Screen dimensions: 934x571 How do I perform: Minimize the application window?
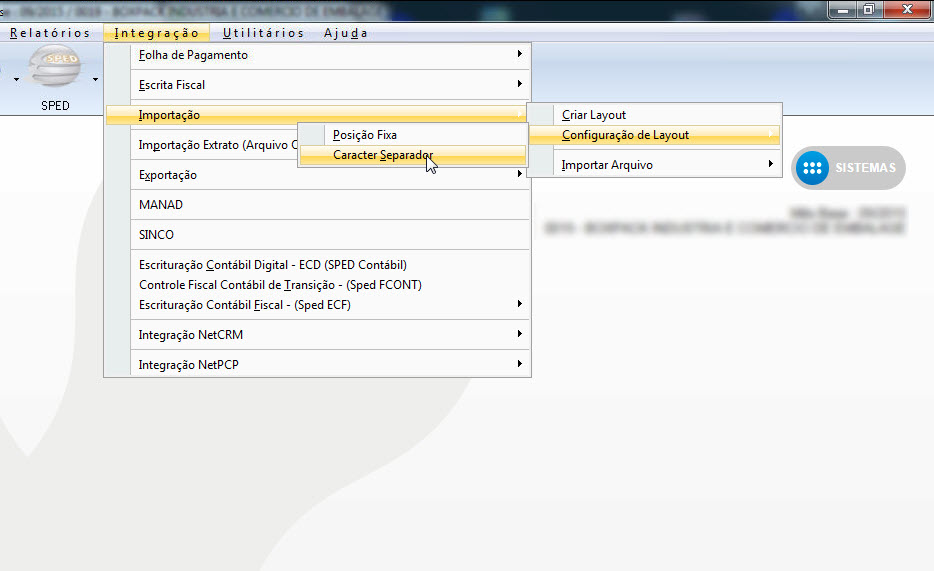(x=842, y=9)
